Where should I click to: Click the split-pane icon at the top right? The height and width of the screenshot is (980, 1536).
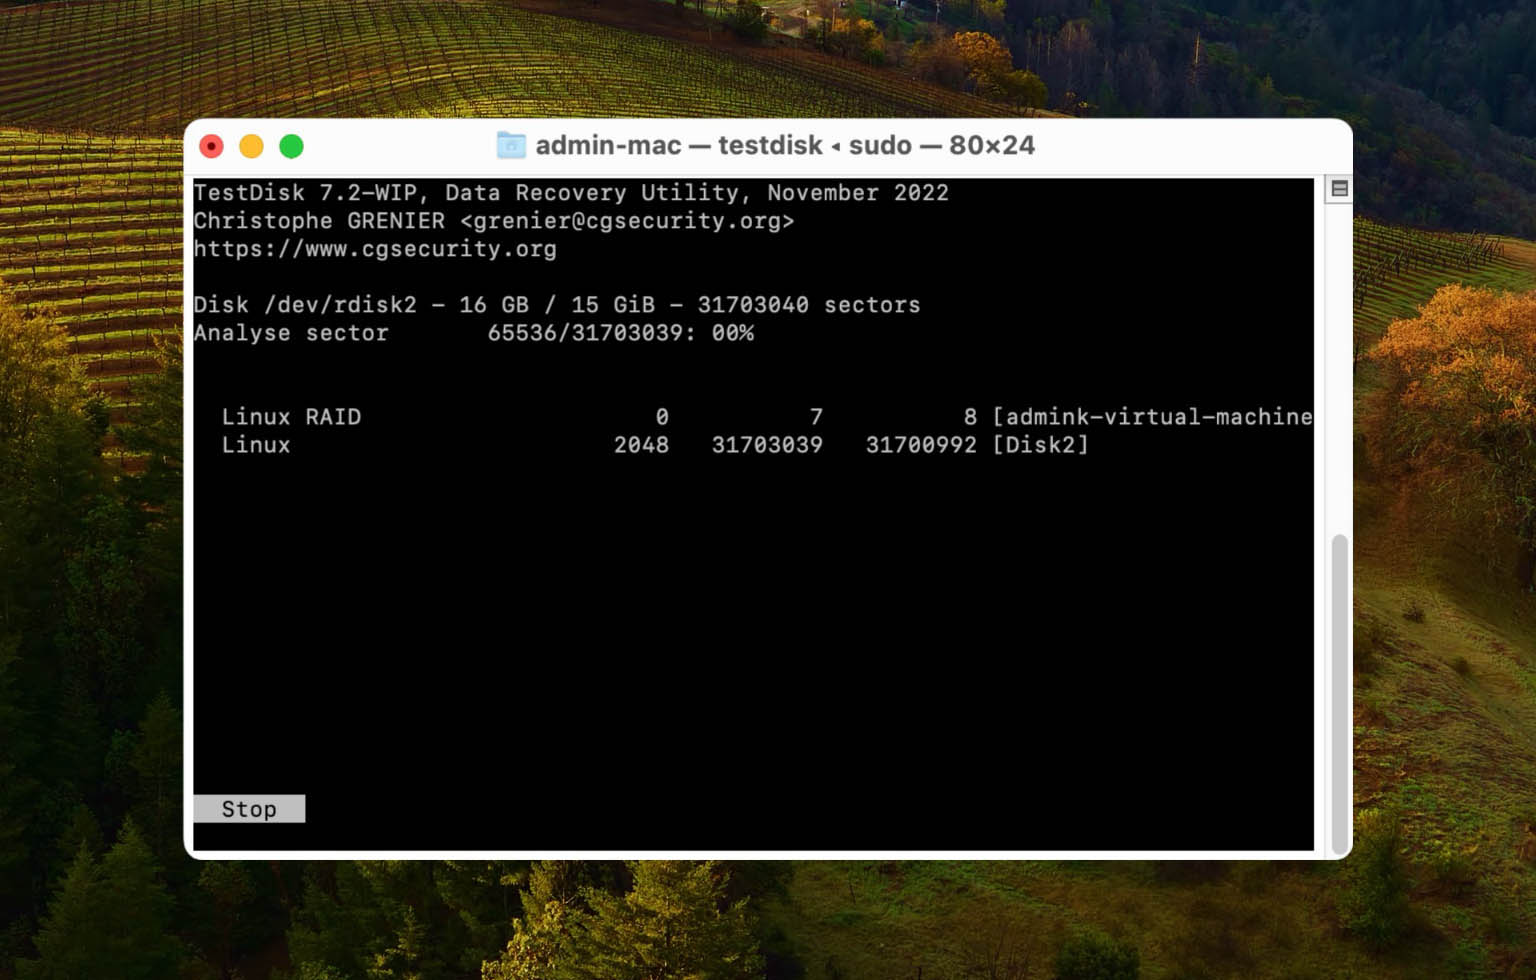(1340, 186)
